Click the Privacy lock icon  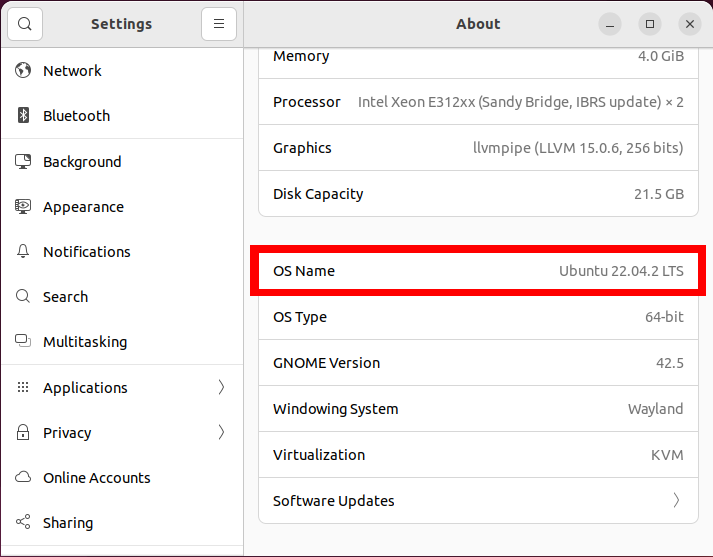pos(23,432)
